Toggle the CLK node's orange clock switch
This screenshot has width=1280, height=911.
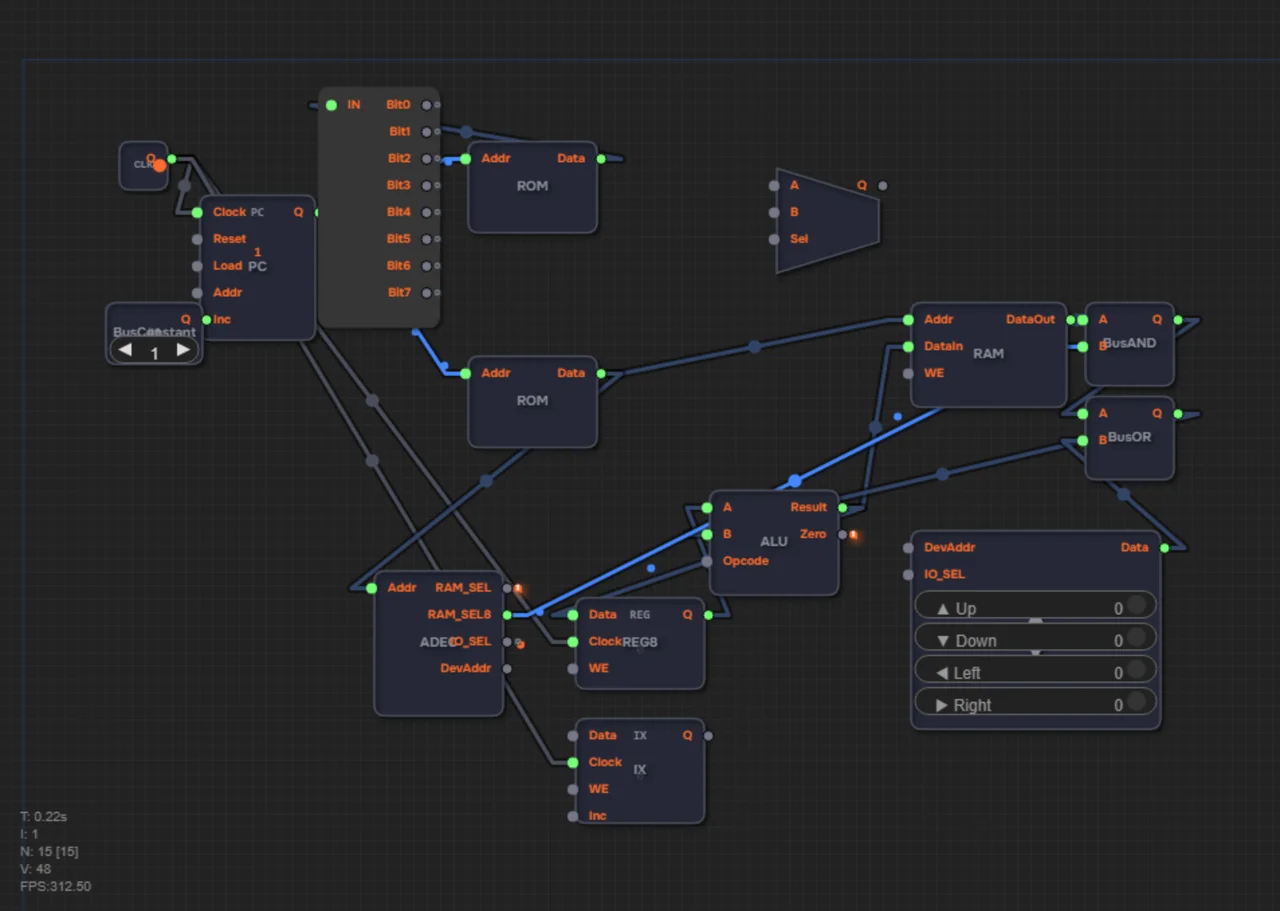pos(159,165)
